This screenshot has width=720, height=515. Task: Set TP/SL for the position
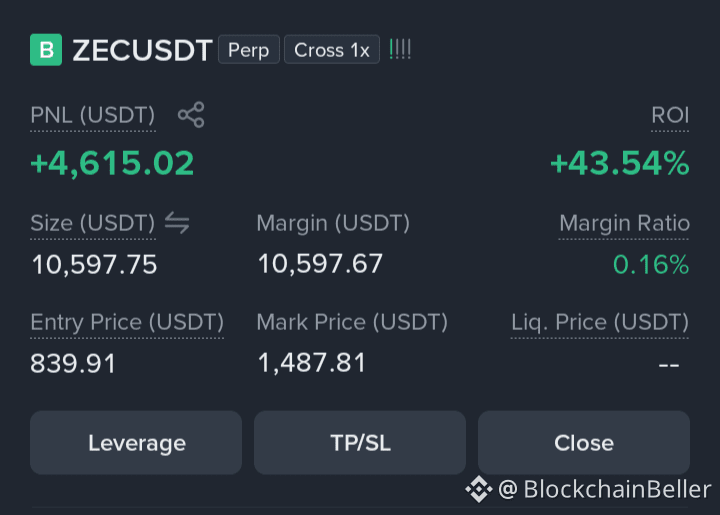(360, 442)
